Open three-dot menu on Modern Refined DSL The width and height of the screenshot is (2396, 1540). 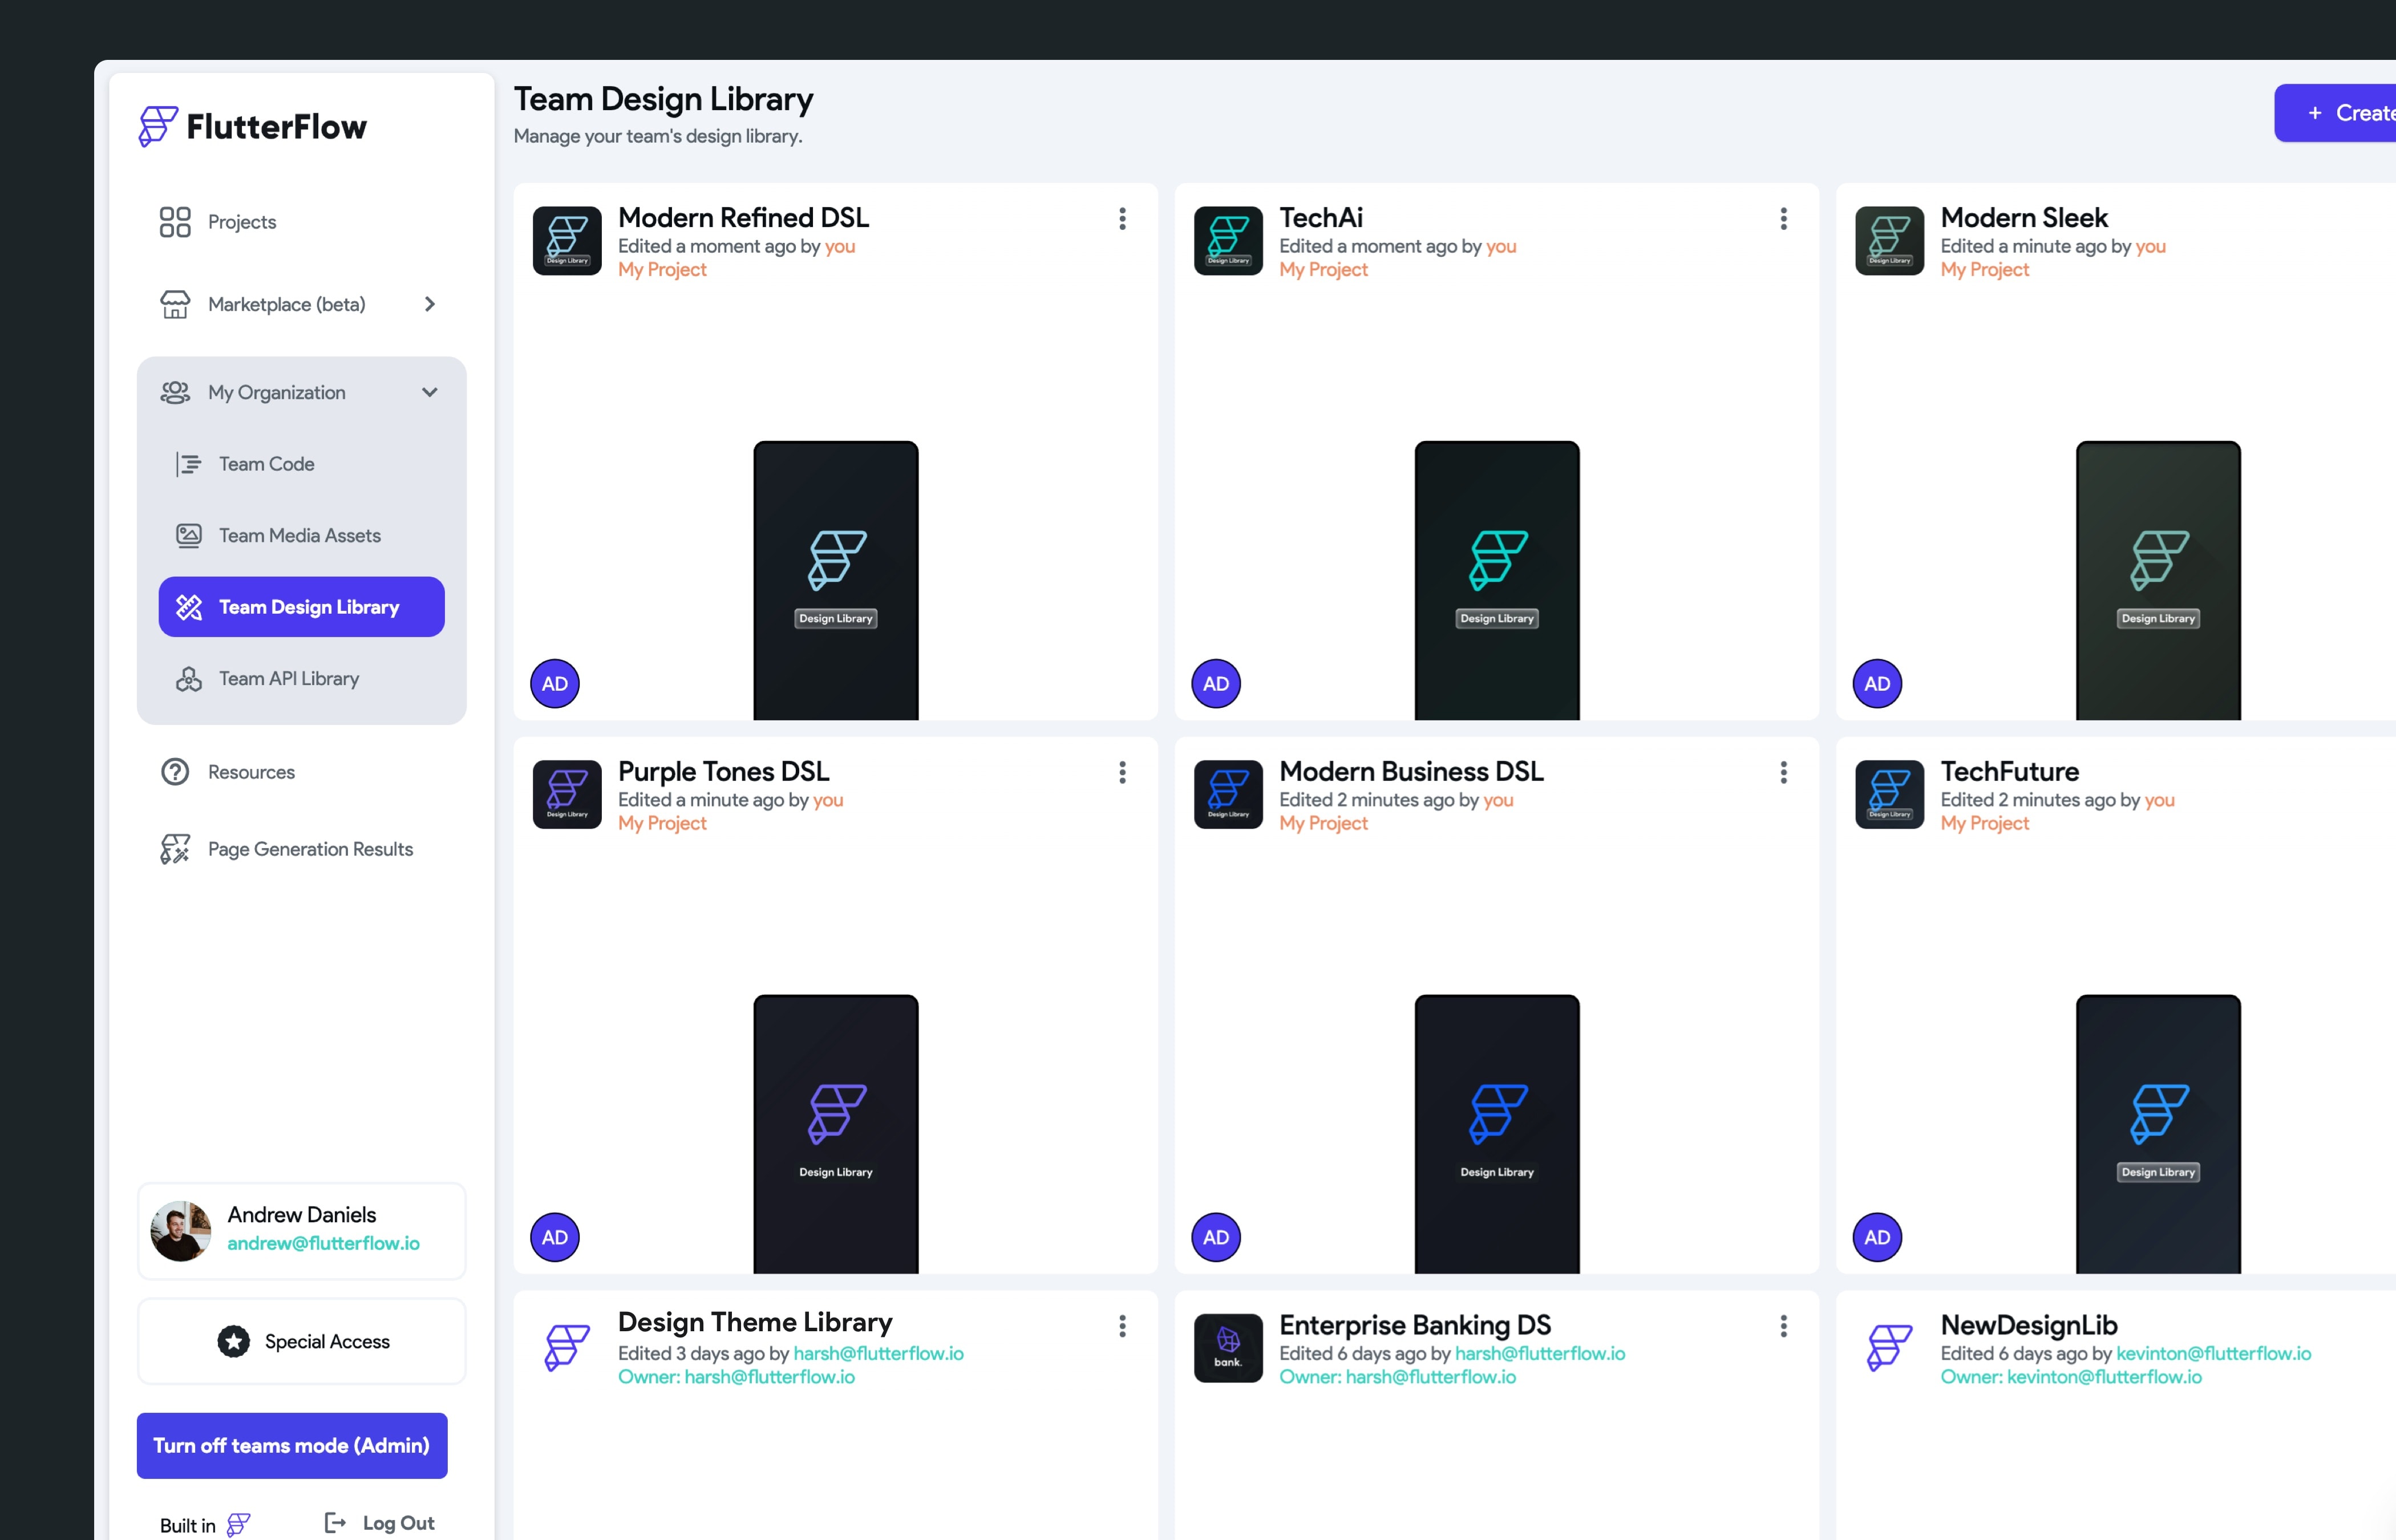click(1122, 219)
